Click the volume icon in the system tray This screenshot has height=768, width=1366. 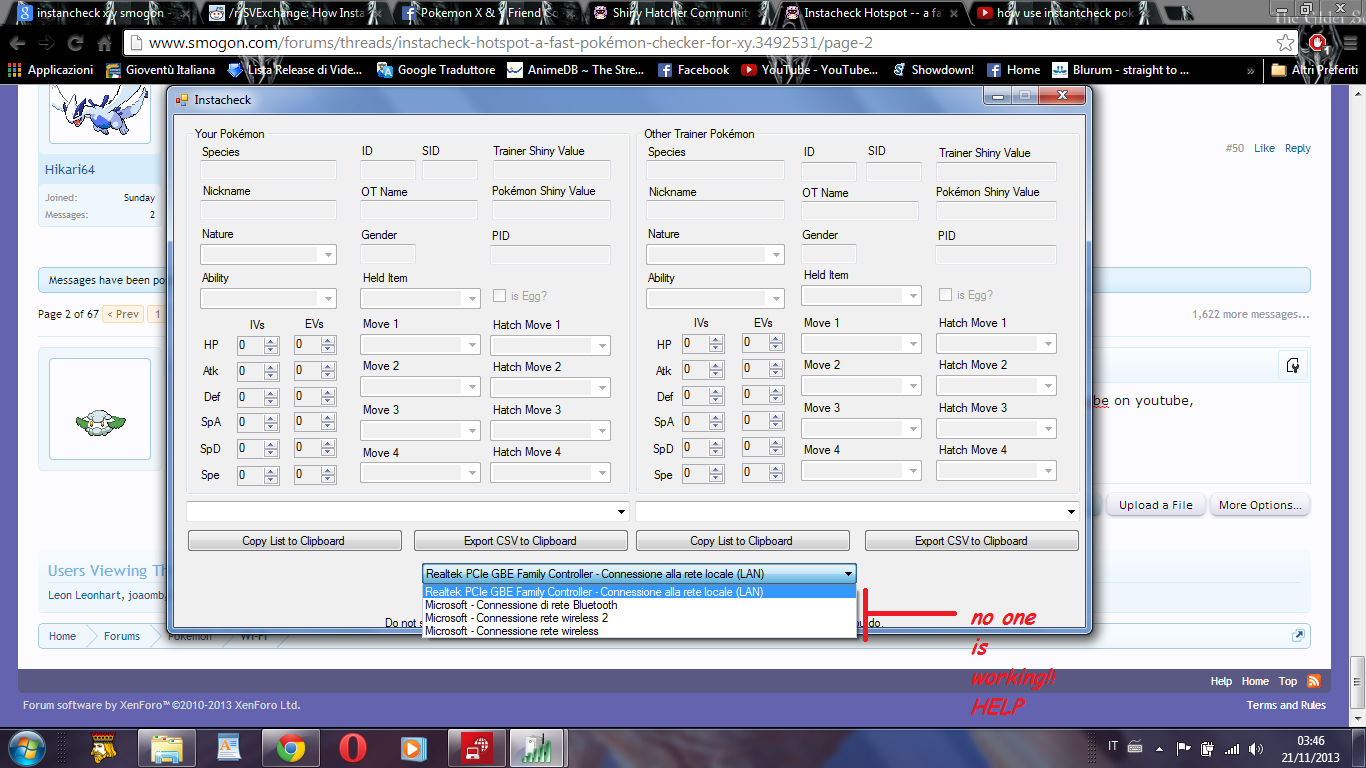click(x=1254, y=748)
